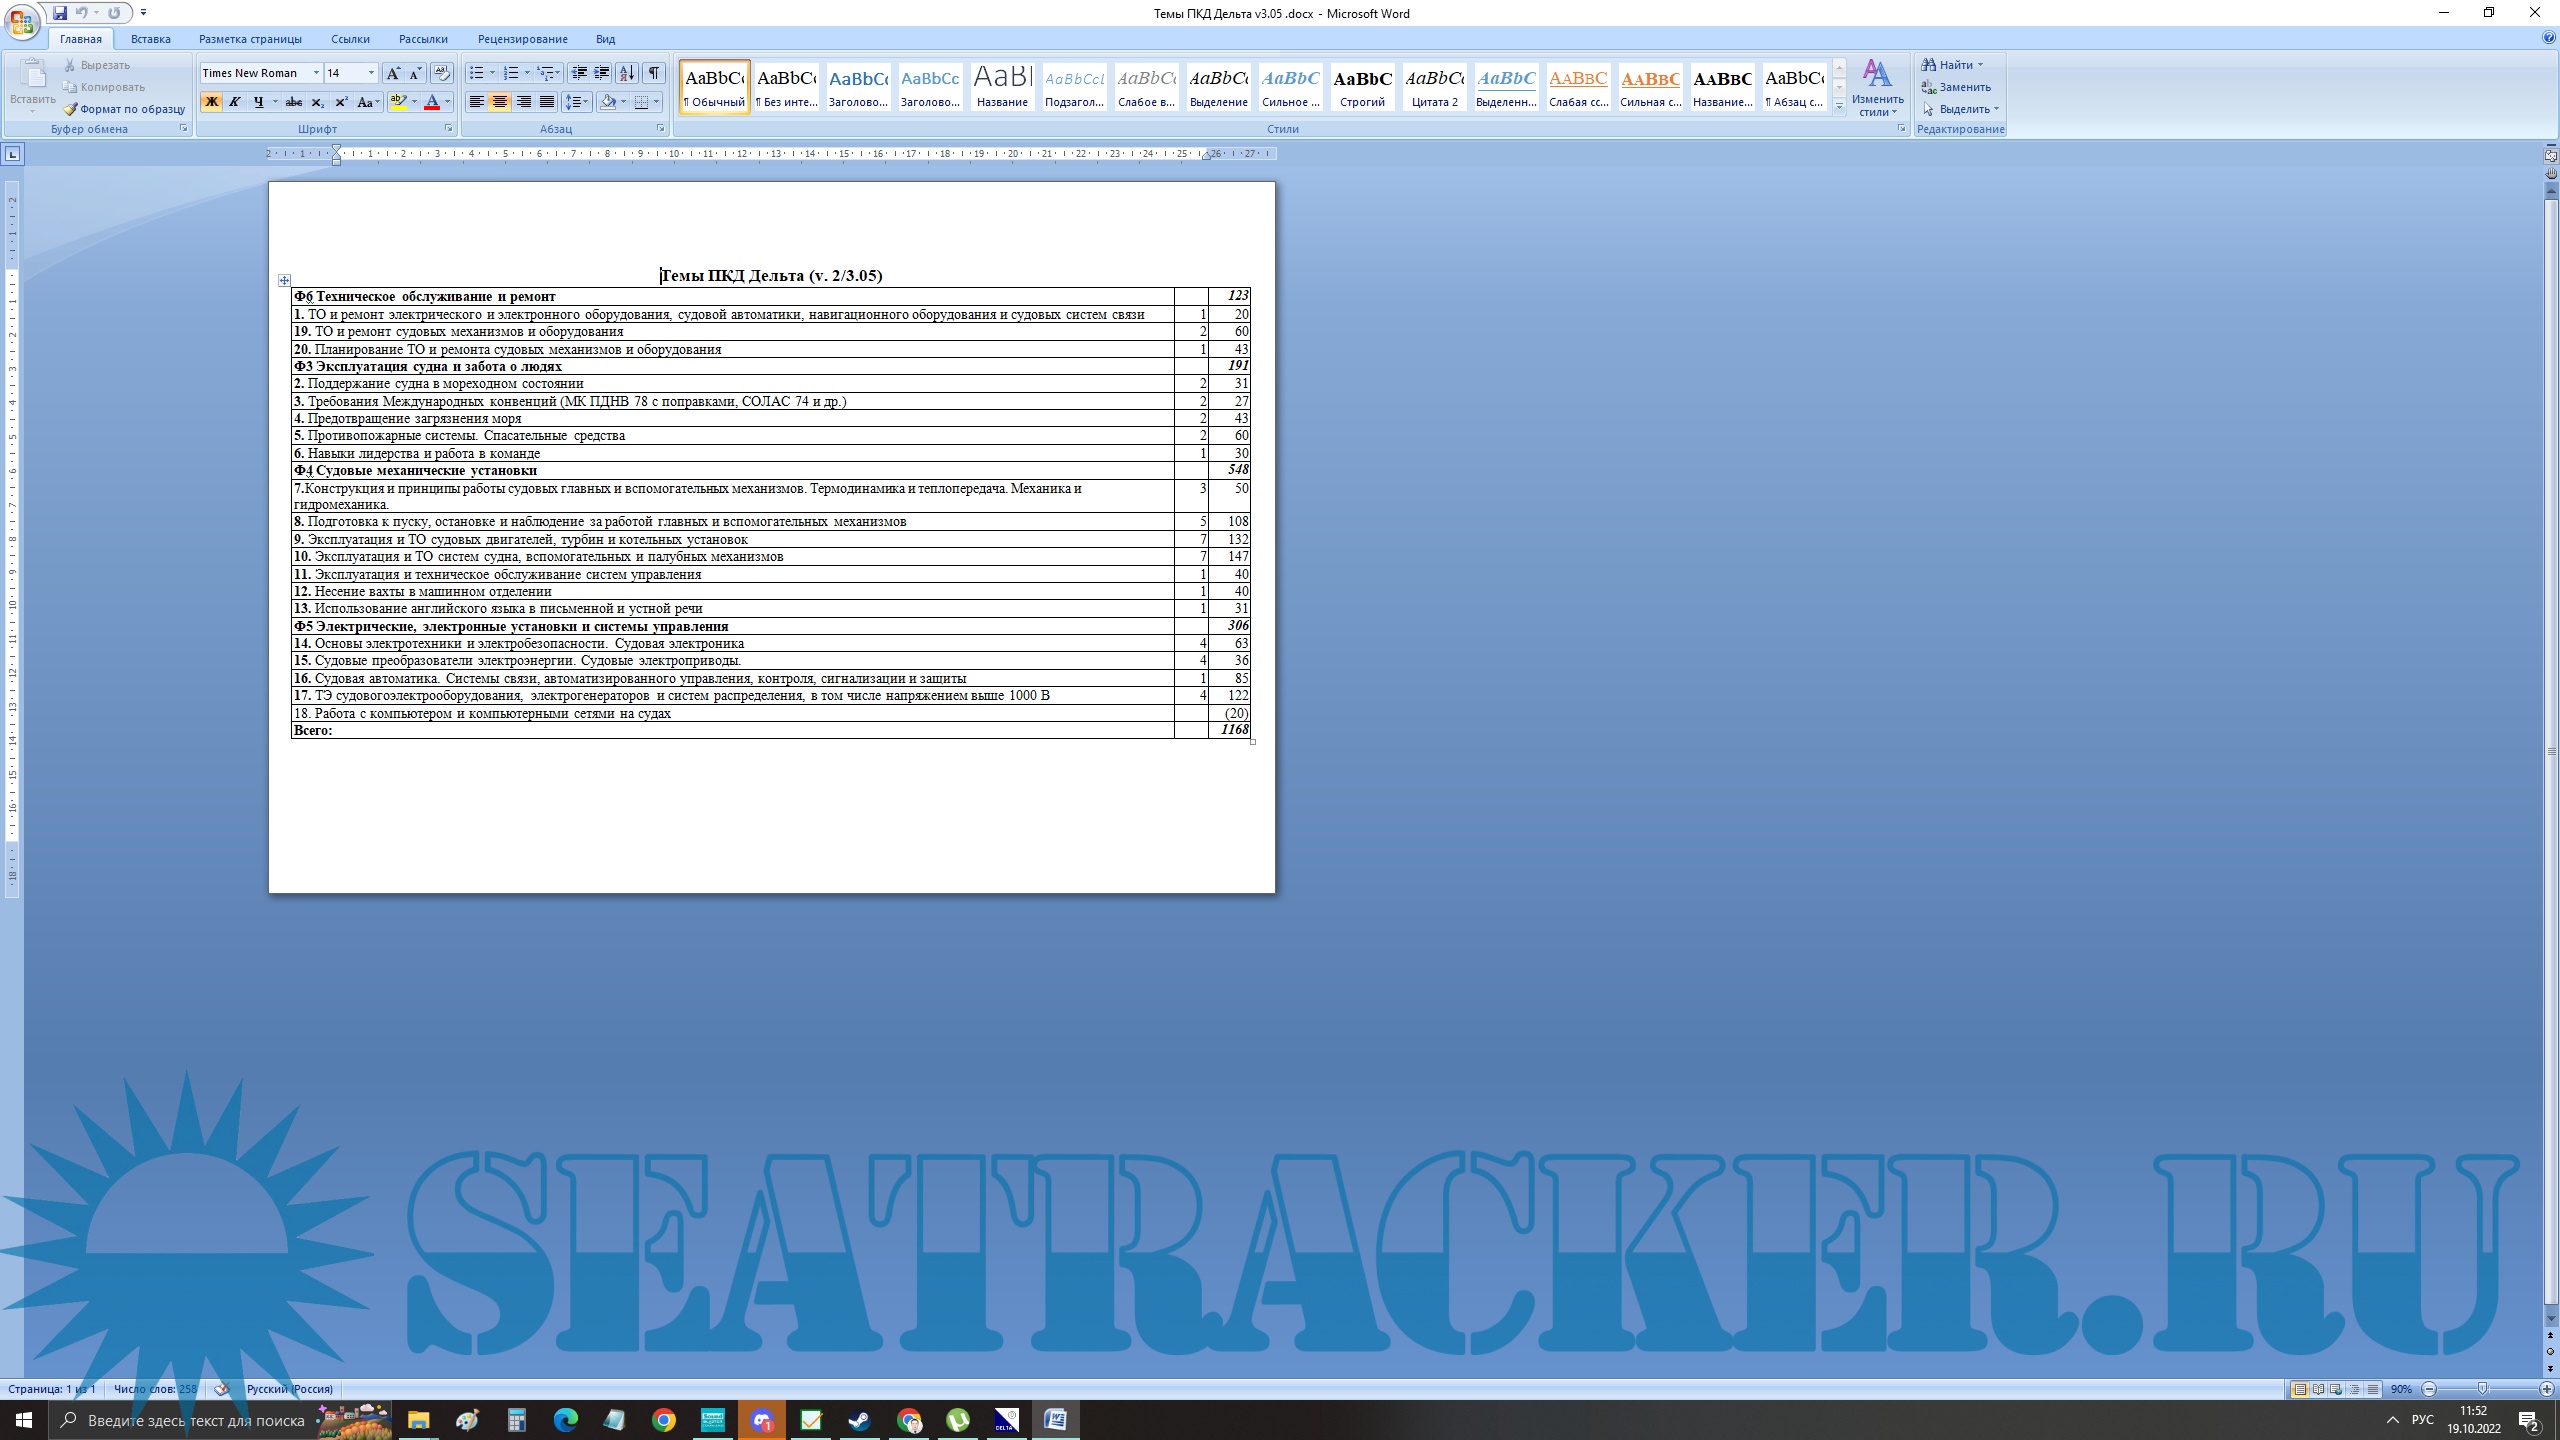Click the increase indent icon
This screenshot has height=1440, width=2560.
tap(602, 73)
